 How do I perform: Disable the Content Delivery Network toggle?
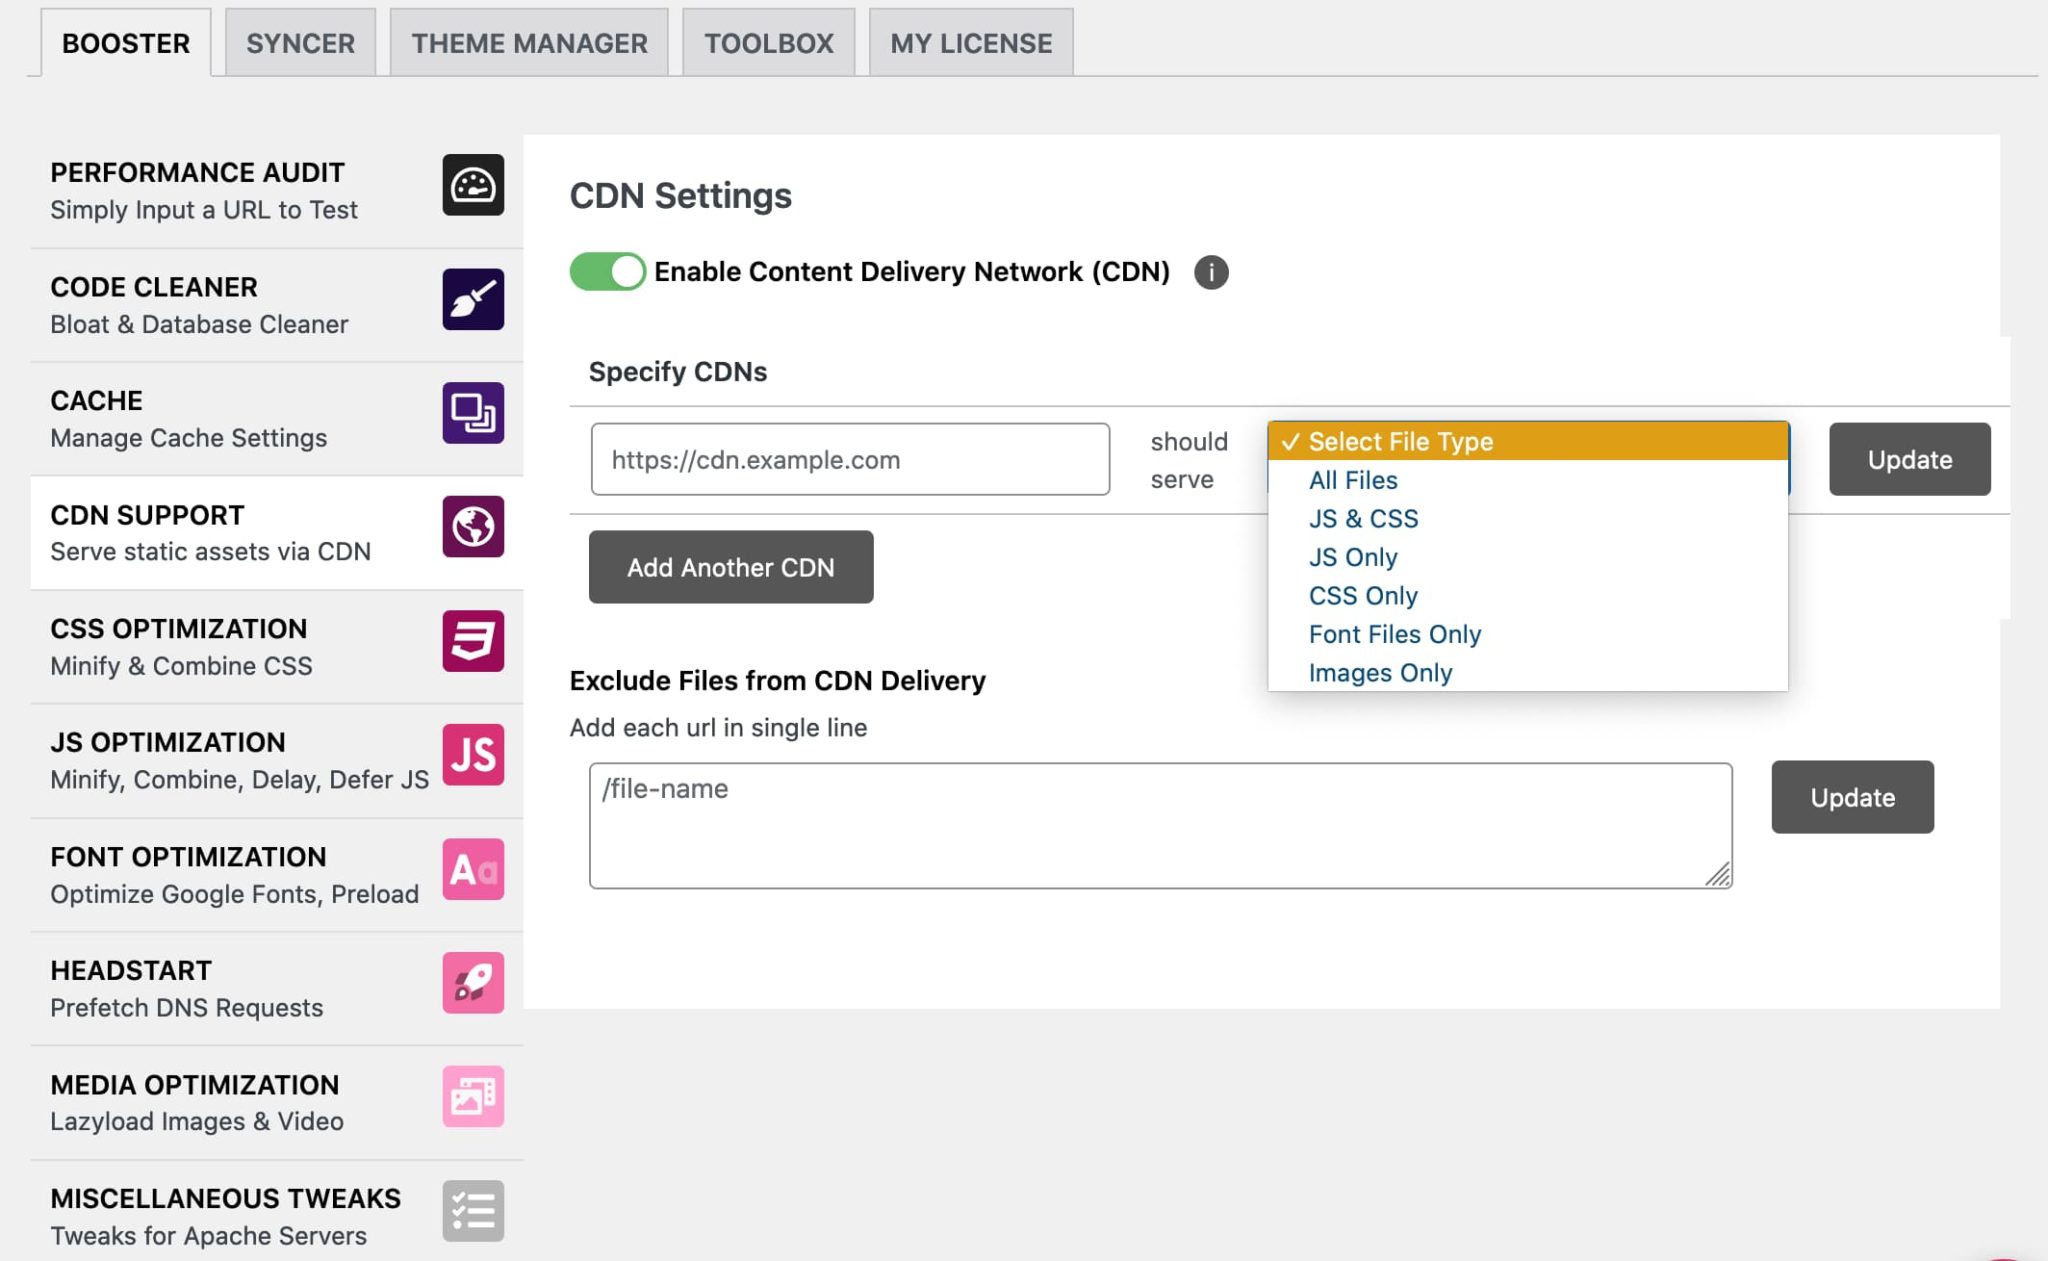(x=606, y=271)
